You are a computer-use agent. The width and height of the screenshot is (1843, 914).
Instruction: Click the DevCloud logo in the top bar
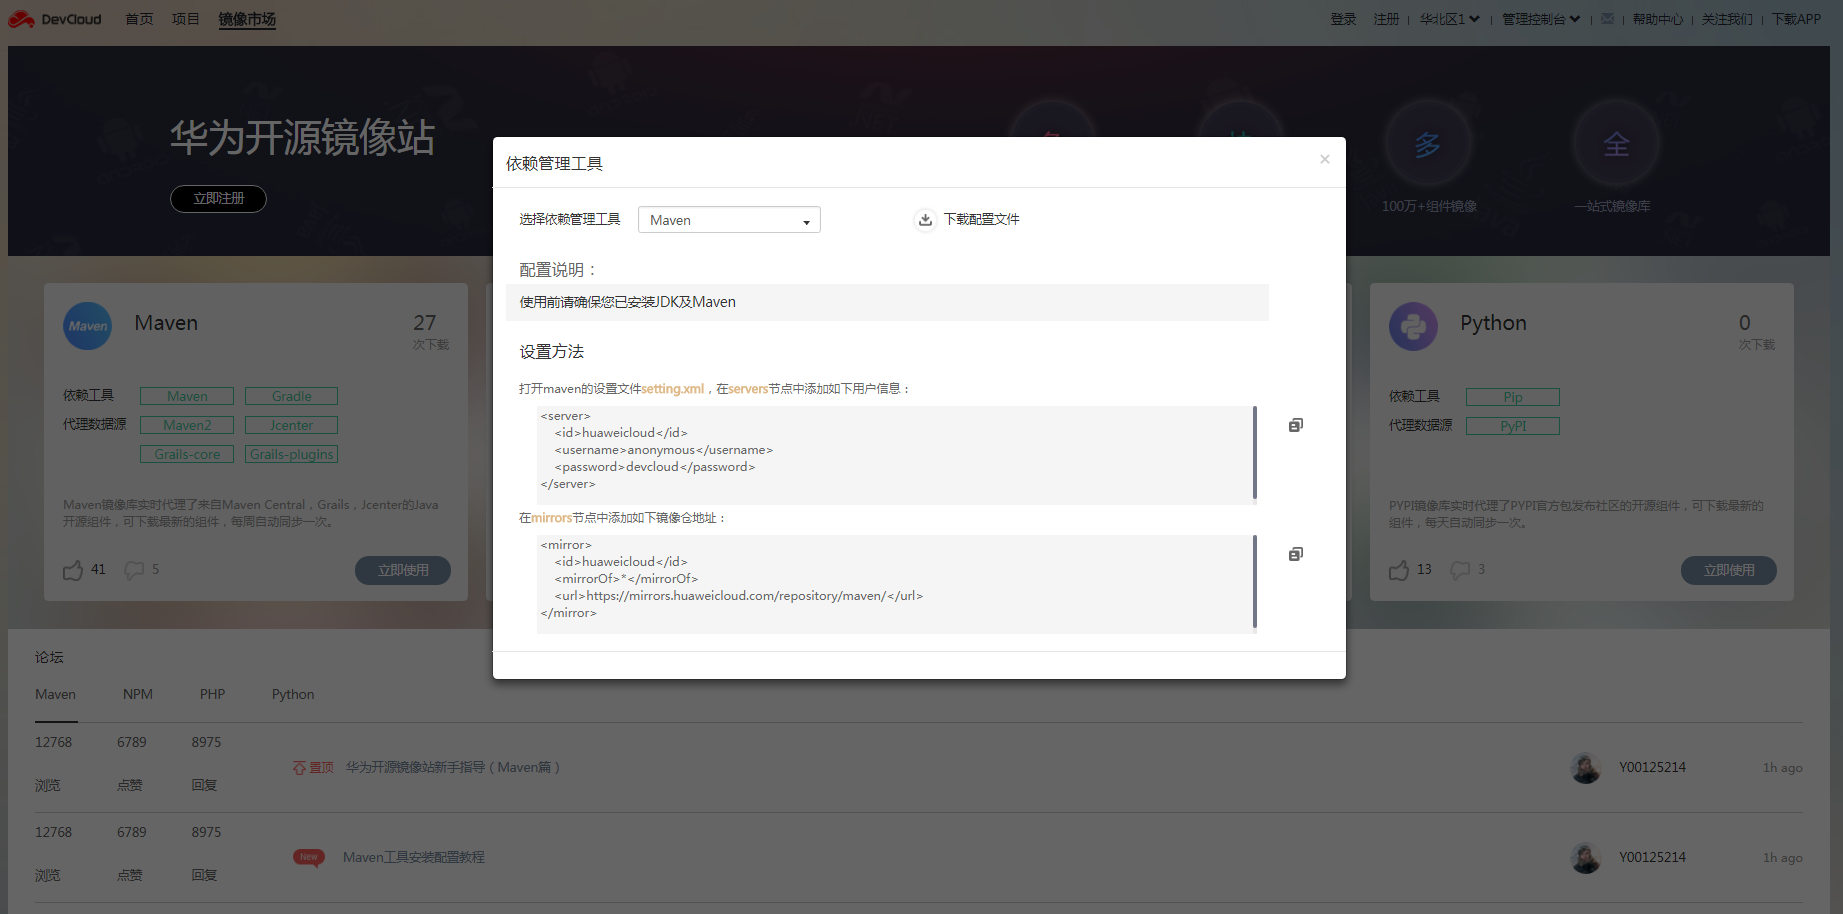[x=54, y=18]
